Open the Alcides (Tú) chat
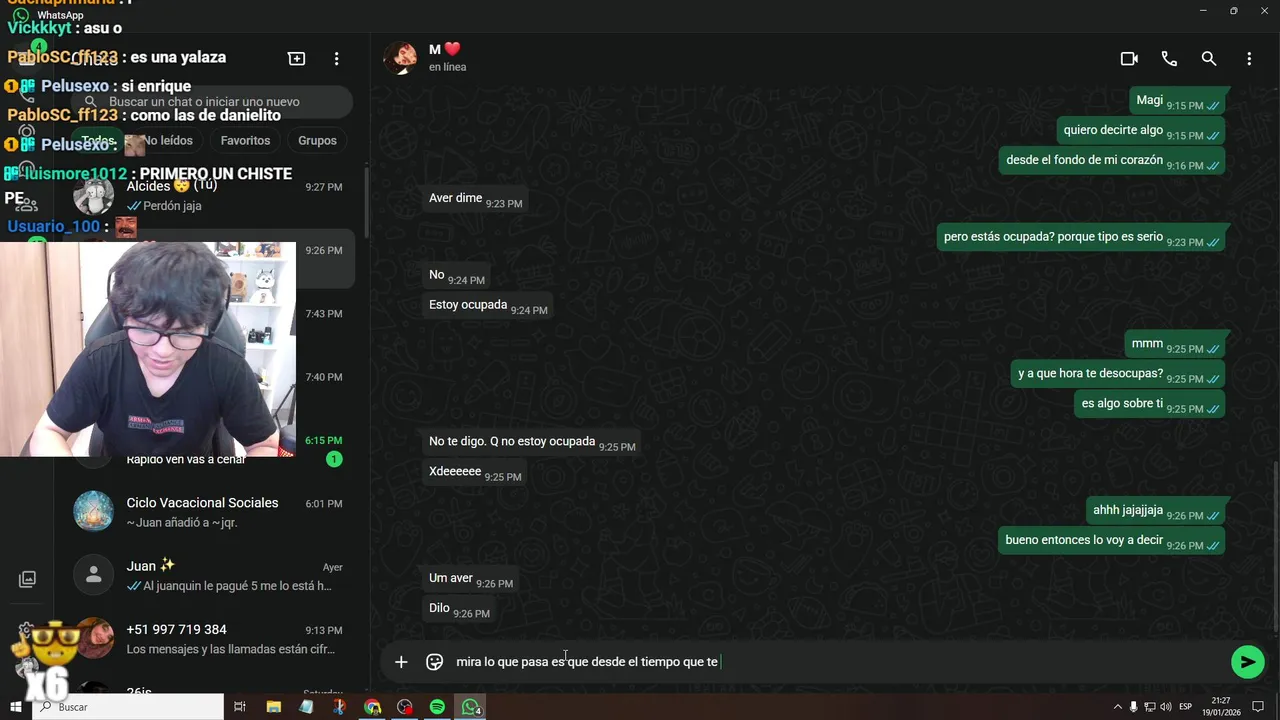 208,196
